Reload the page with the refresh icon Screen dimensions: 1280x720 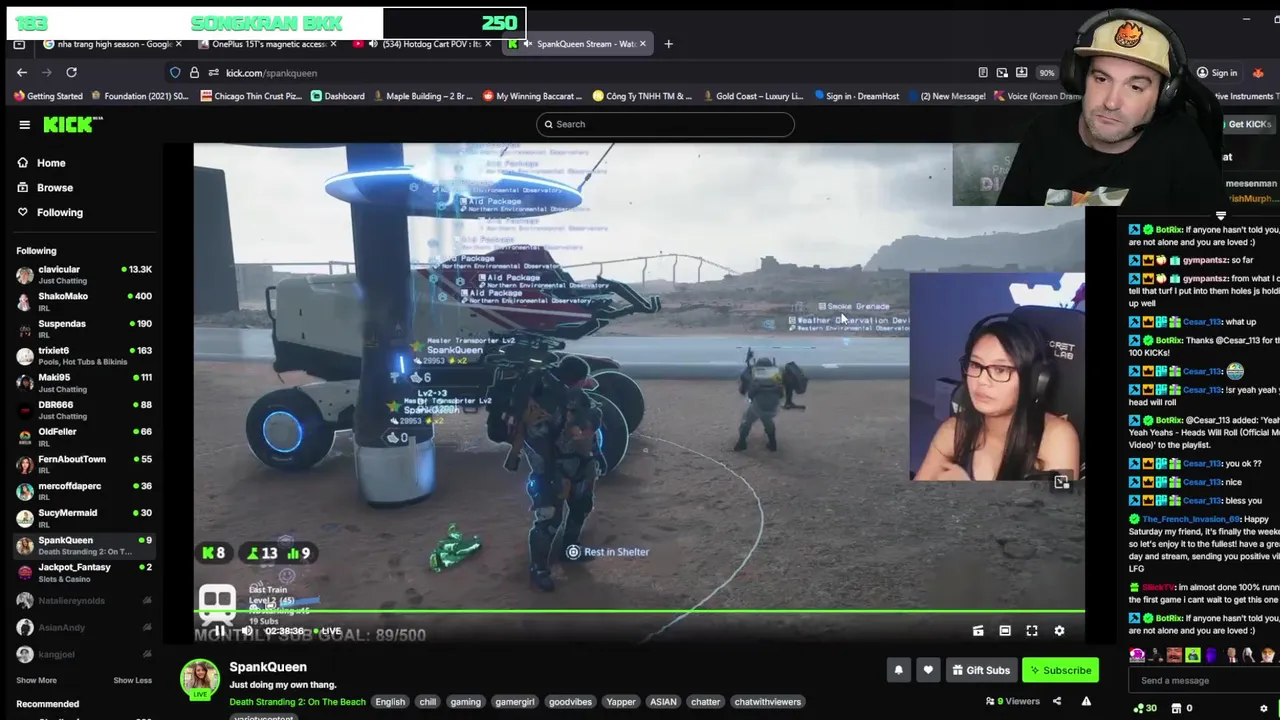(71, 73)
